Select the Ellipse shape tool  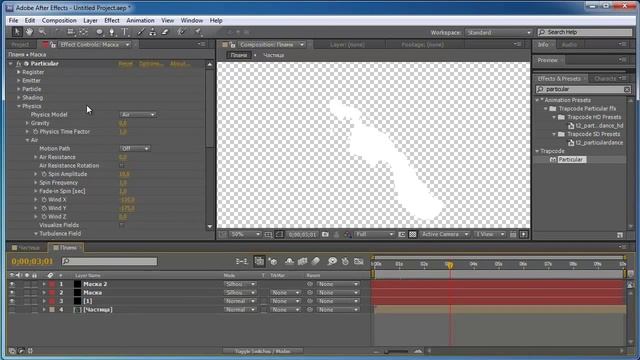[99, 32]
